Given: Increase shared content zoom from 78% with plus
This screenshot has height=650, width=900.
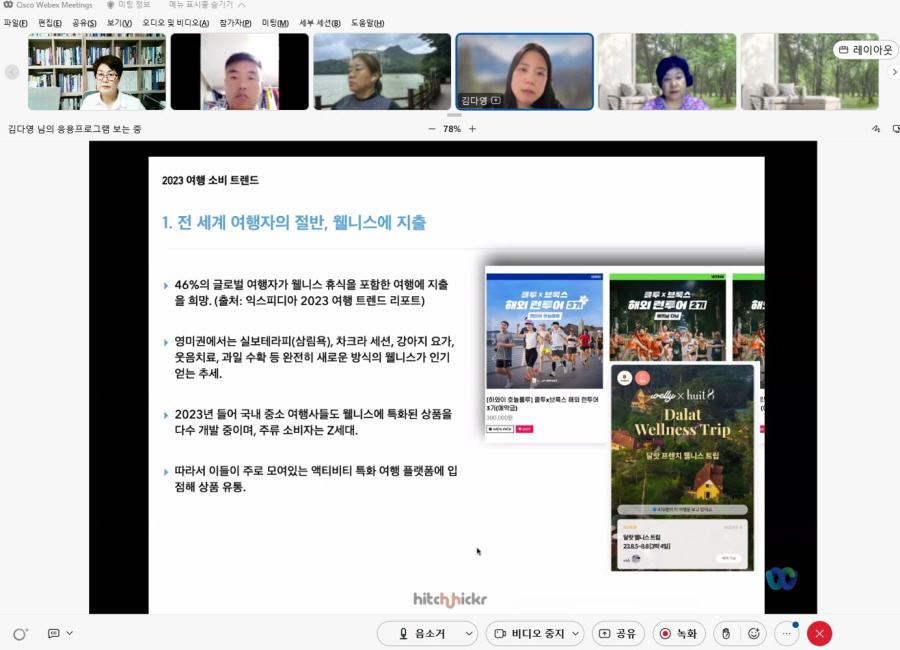Looking at the screenshot, I should coord(470,128).
